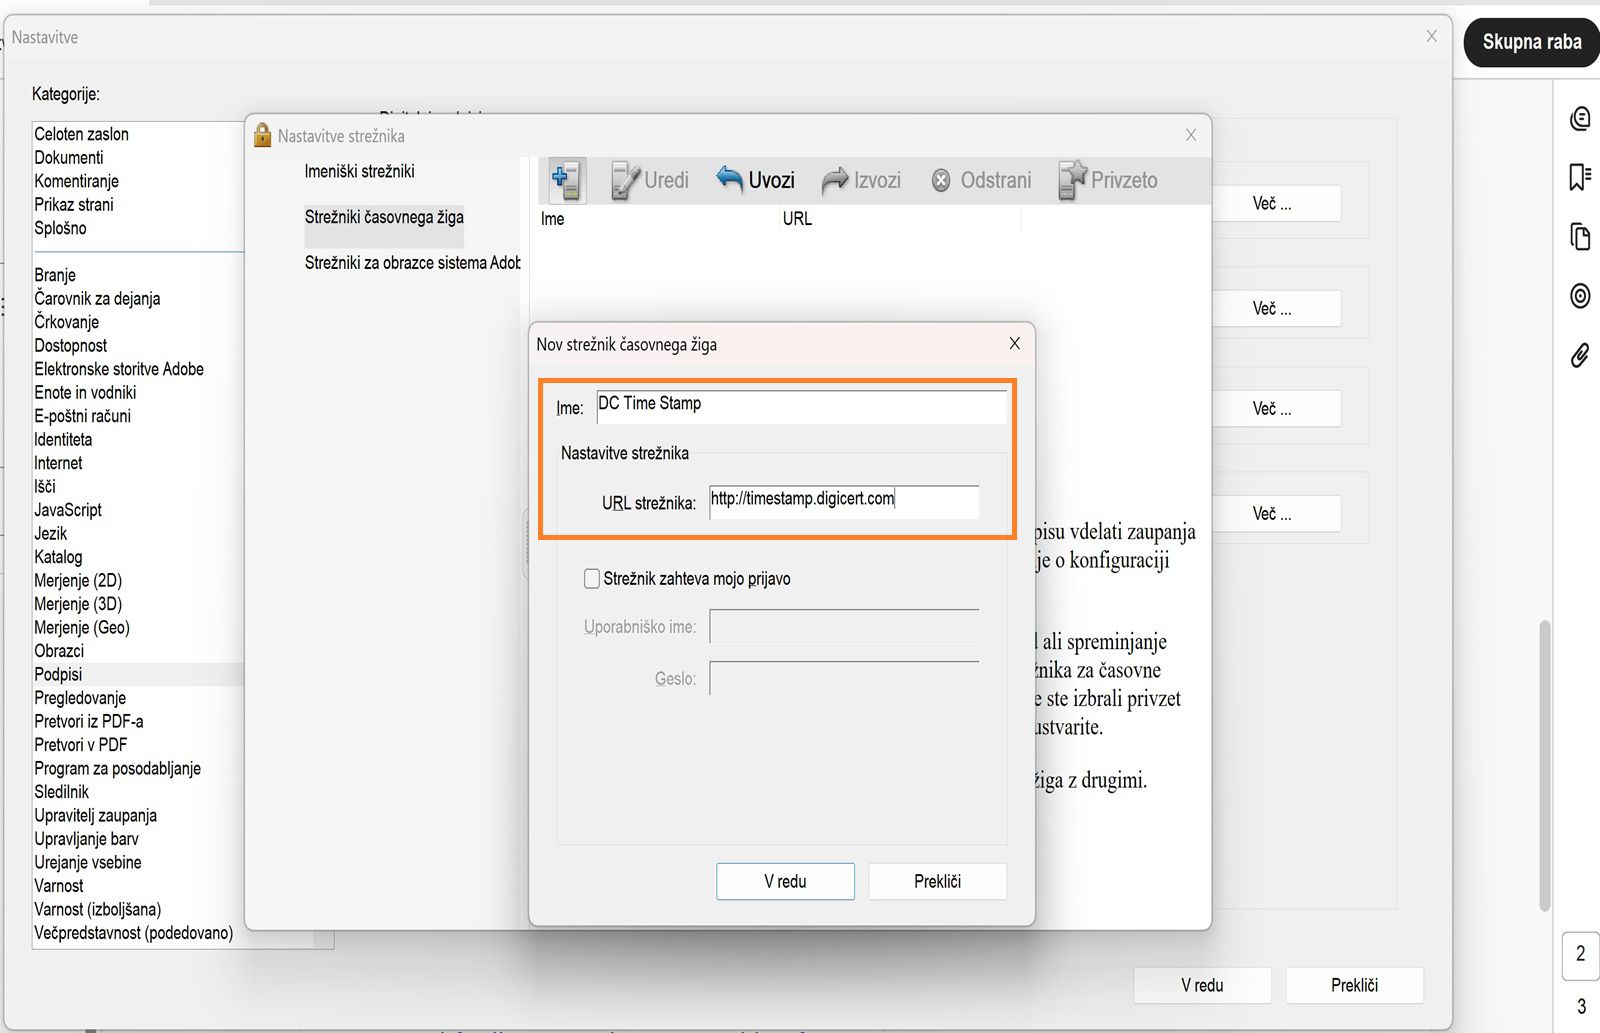Click Prekliči in Nastavitve window
Image resolution: width=1600 pixels, height=1033 pixels.
coord(1354,985)
